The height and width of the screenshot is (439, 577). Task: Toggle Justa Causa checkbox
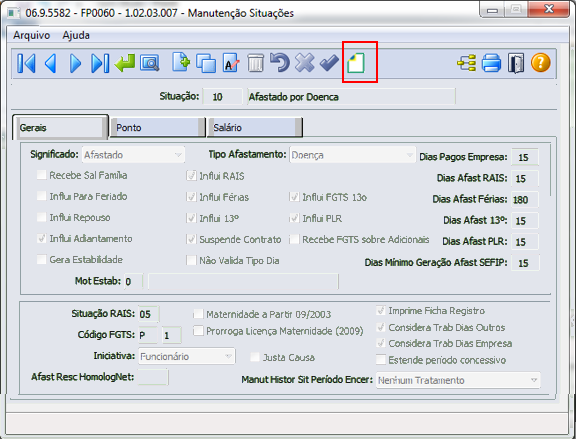[255, 357]
